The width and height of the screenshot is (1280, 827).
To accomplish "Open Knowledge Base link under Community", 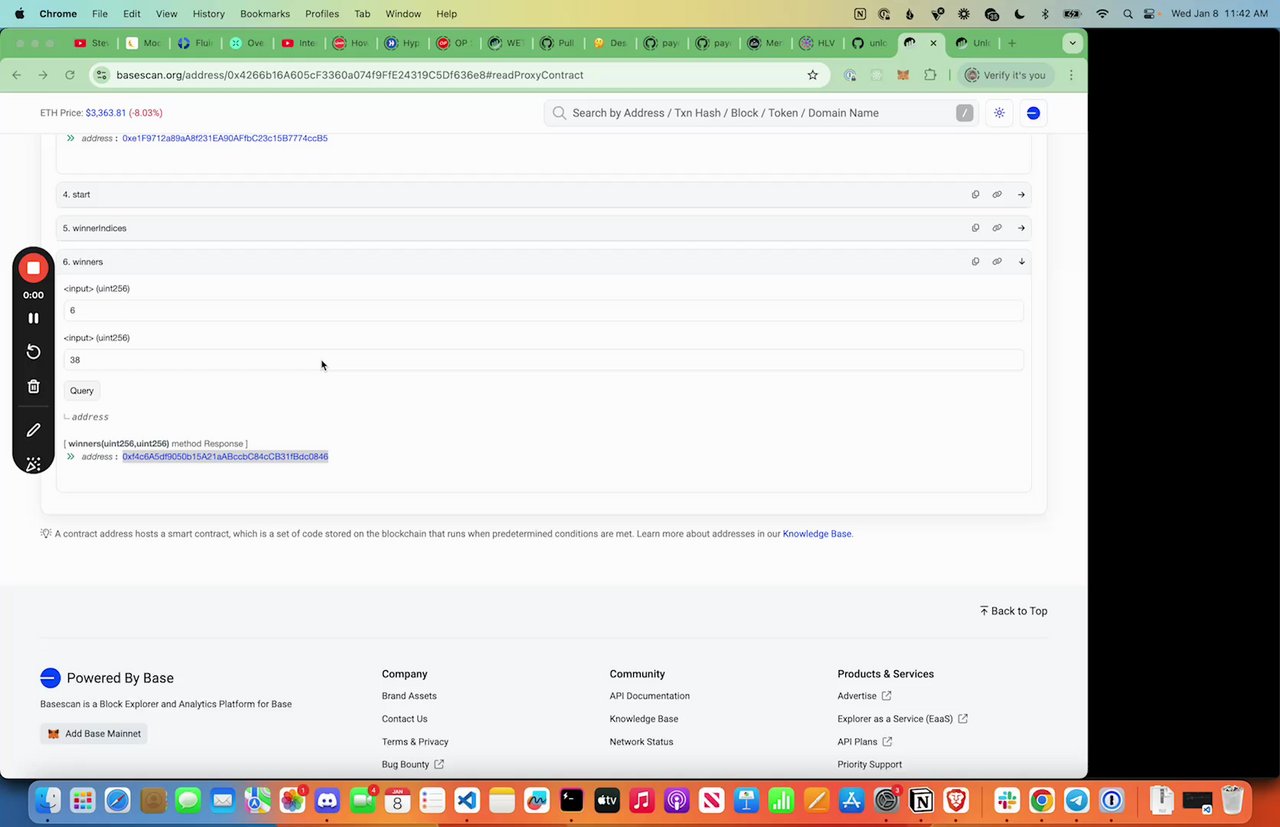I will [644, 719].
